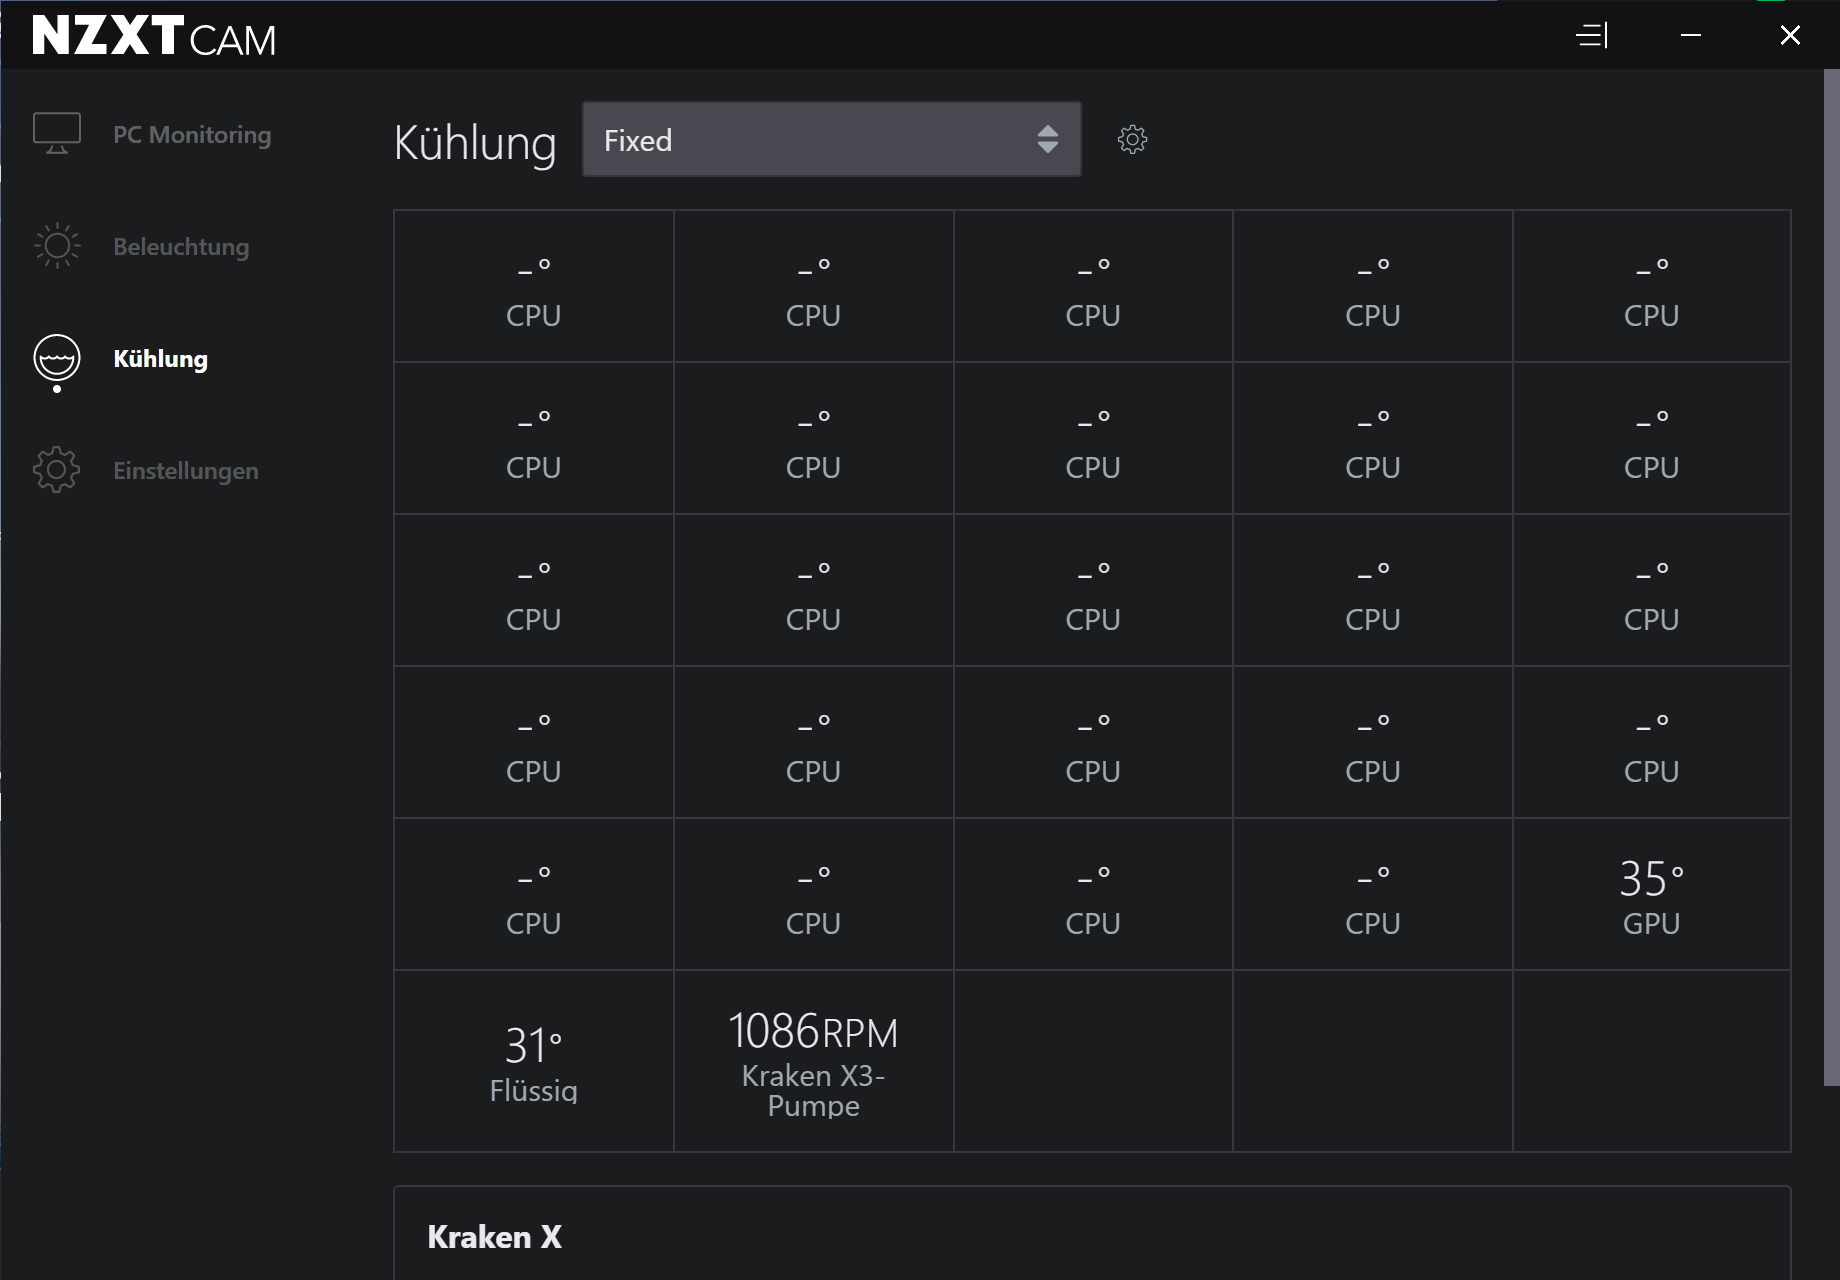Open Einstellungen menu item
Screen dimensions: 1840x1280
pyautogui.click(x=186, y=470)
